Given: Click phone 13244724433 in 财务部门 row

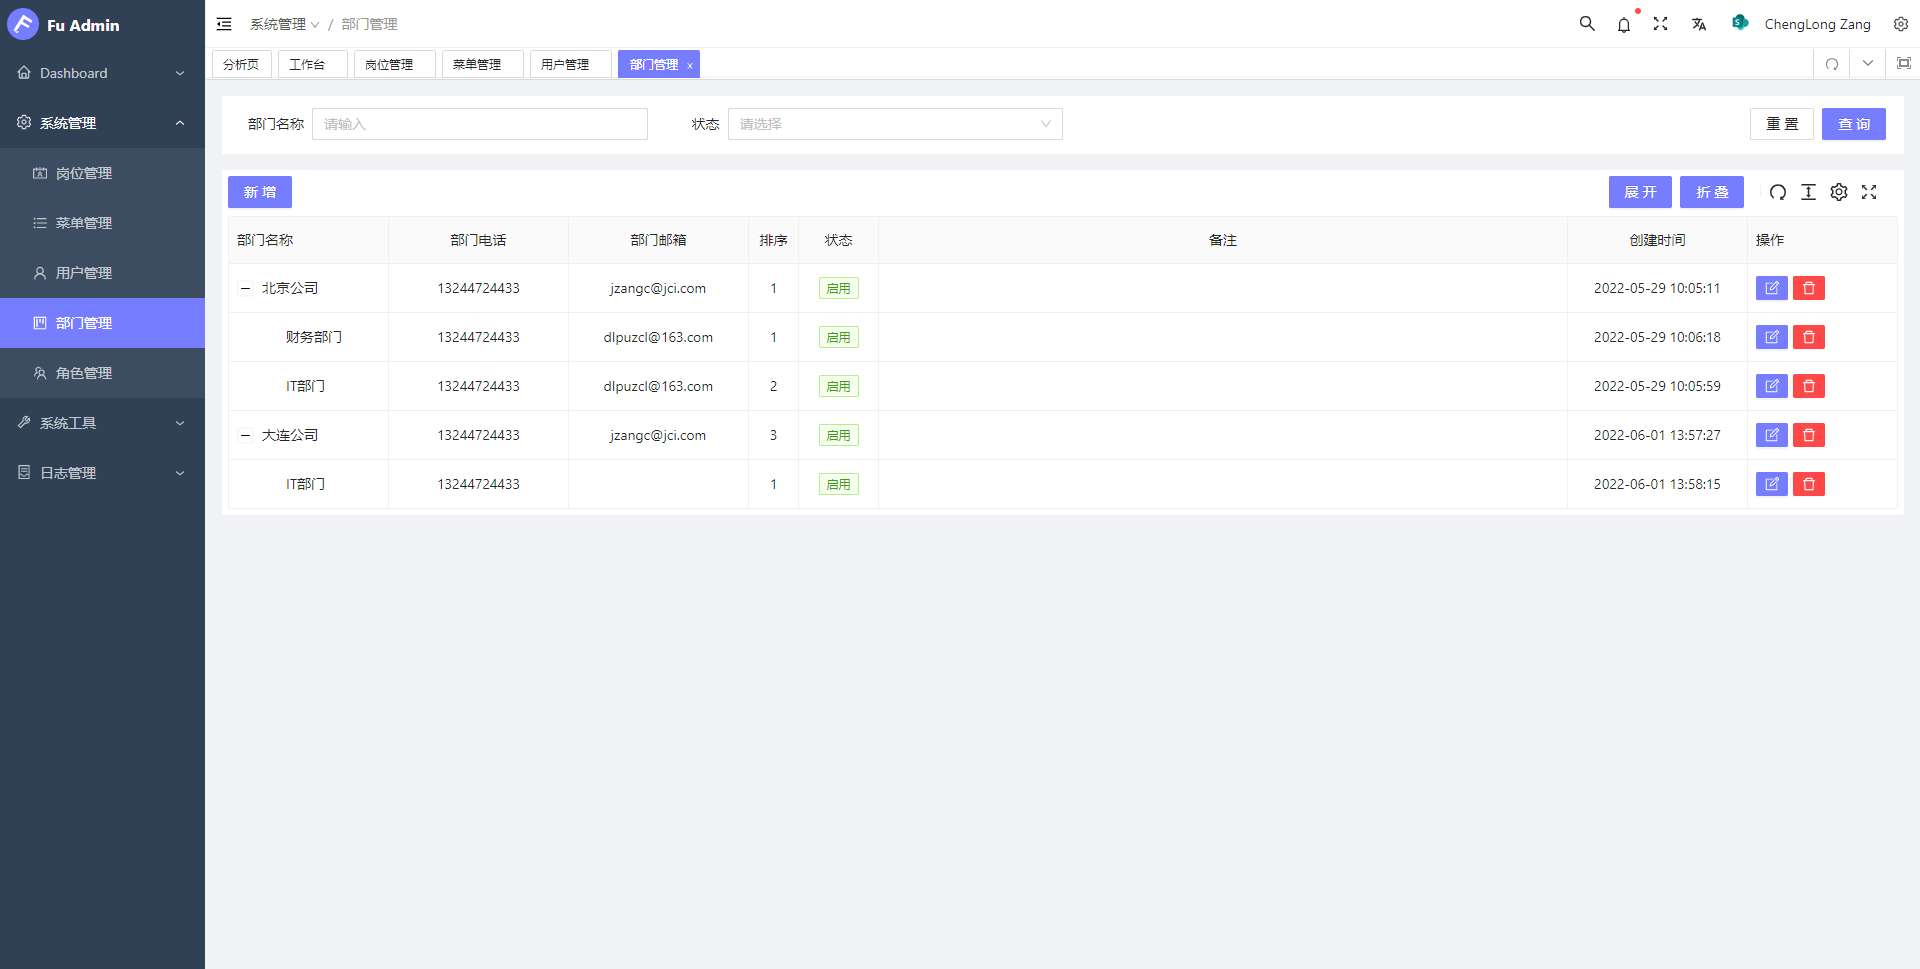Looking at the screenshot, I should coord(478,337).
